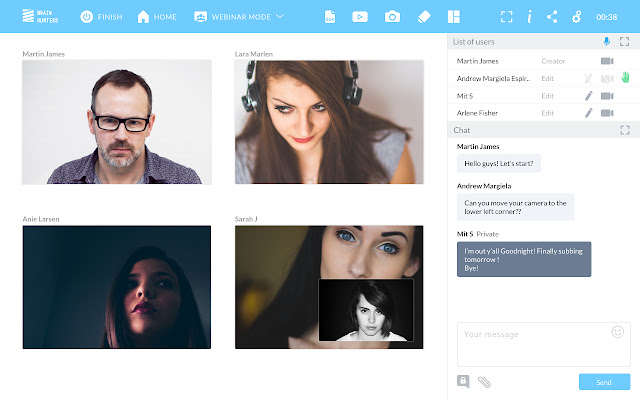Expand the Chat panel to fullscreen

pyautogui.click(x=625, y=130)
